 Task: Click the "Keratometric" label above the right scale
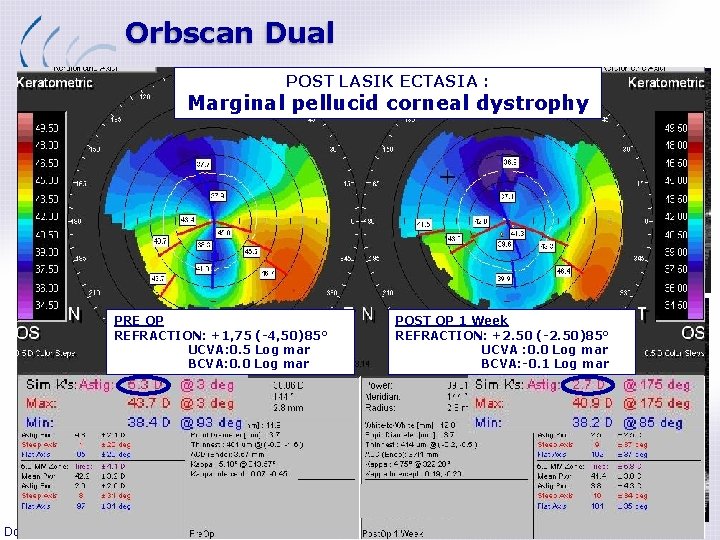tap(666, 83)
